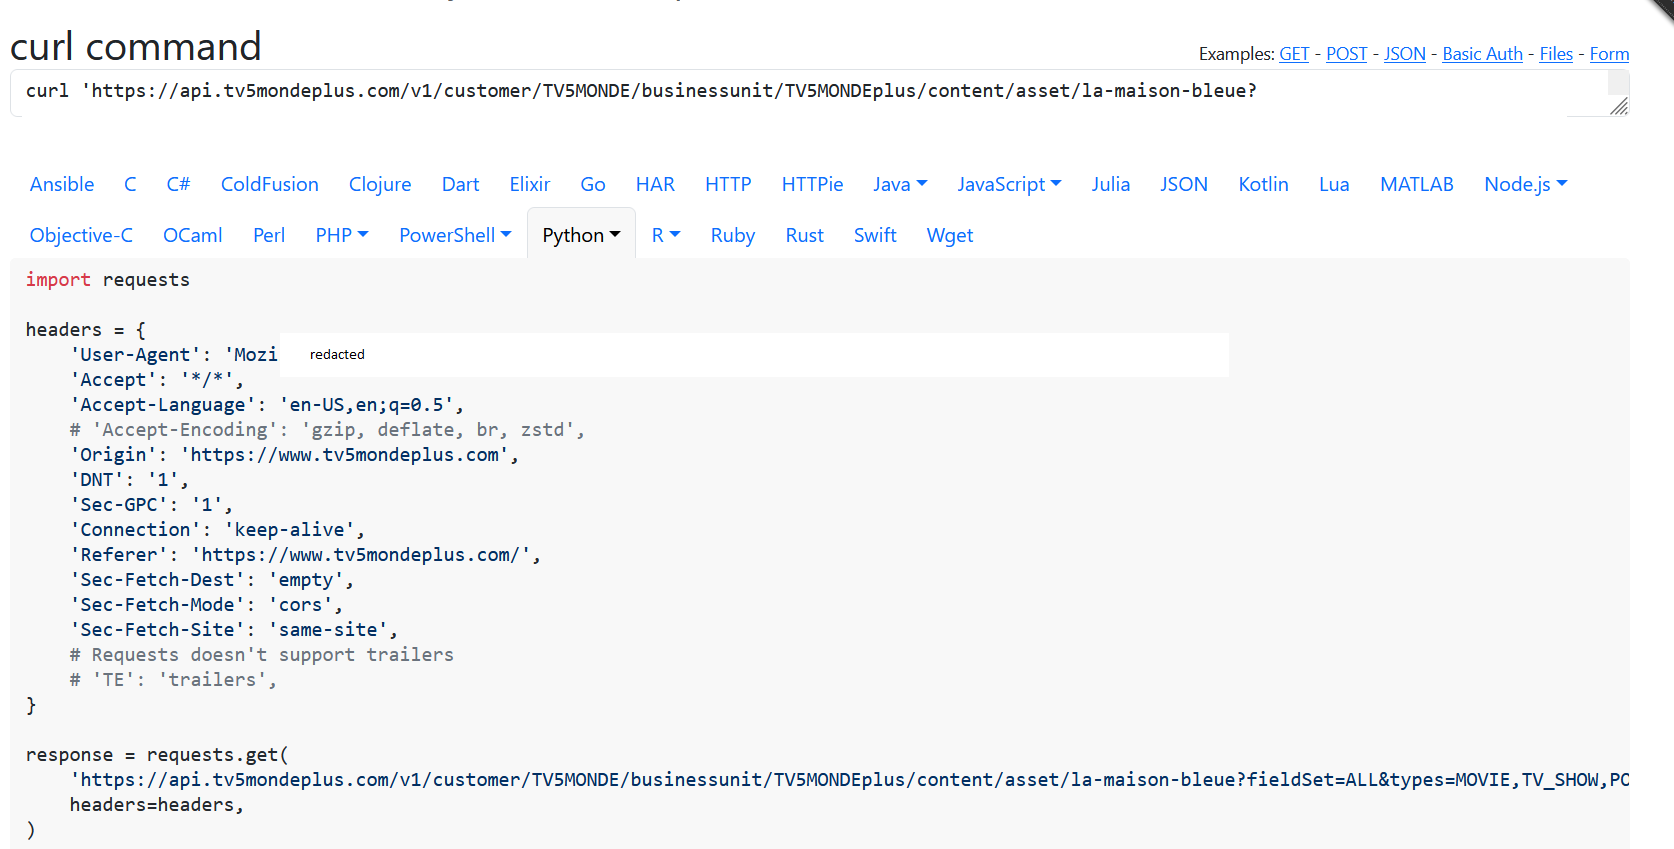This screenshot has height=849, width=1674.
Task: Switch to the HTTPie tab
Action: 812,184
